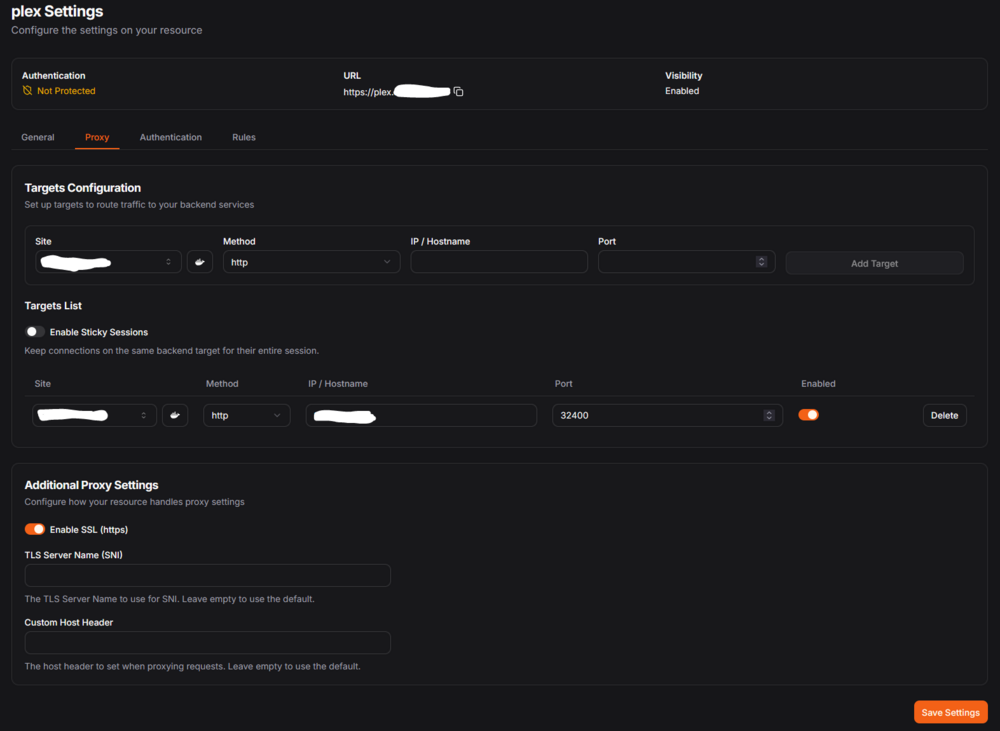Open the http Method dropdown in the Targets List row
The width and height of the screenshot is (1000, 731).
(x=247, y=415)
